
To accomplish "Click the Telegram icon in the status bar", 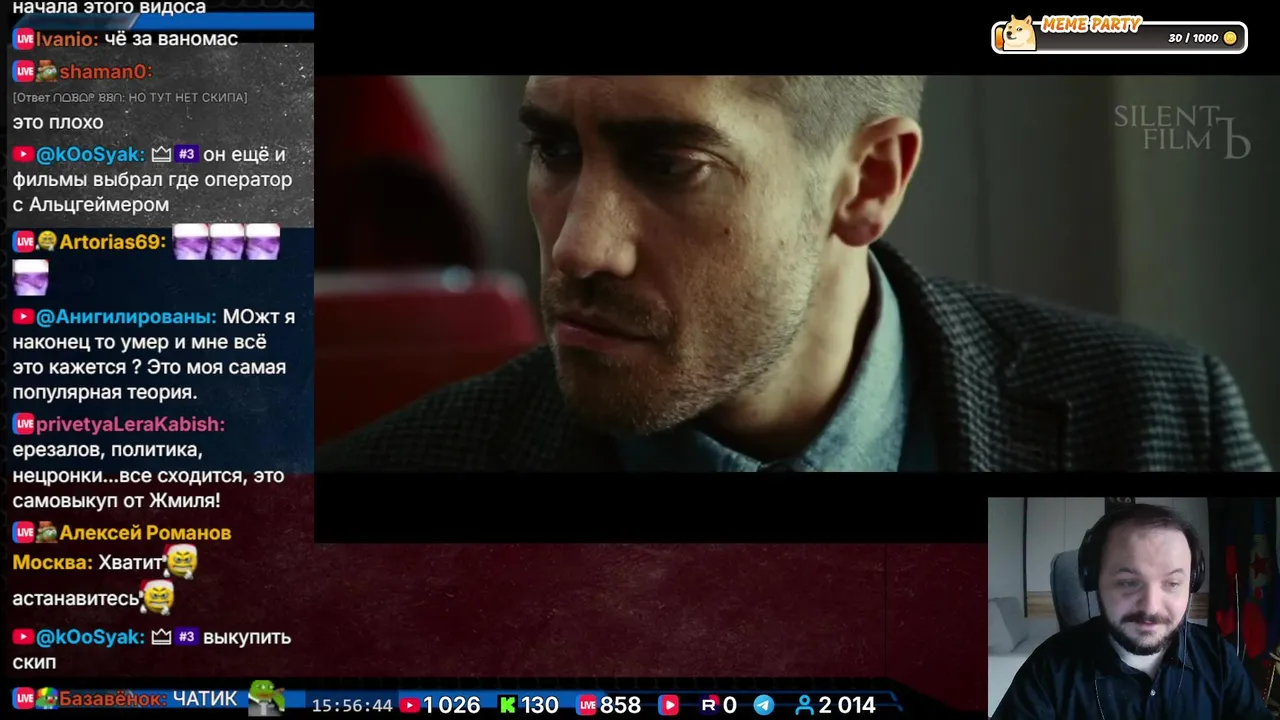I will pos(763,705).
